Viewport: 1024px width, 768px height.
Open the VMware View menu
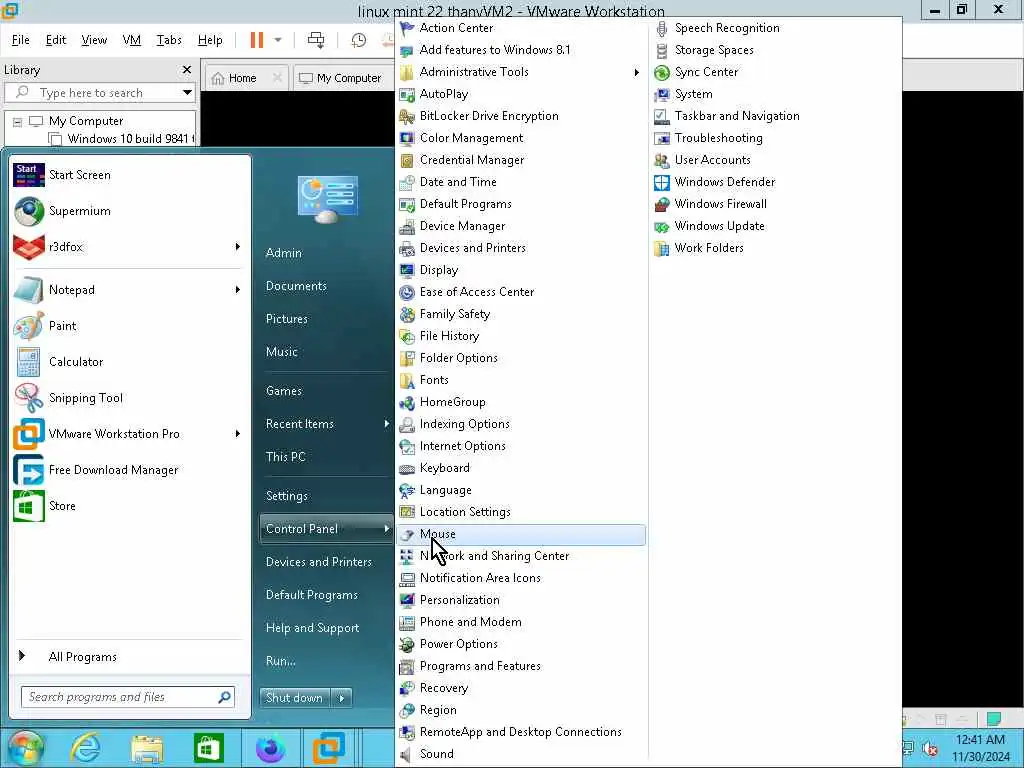pyautogui.click(x=94, y=40)
